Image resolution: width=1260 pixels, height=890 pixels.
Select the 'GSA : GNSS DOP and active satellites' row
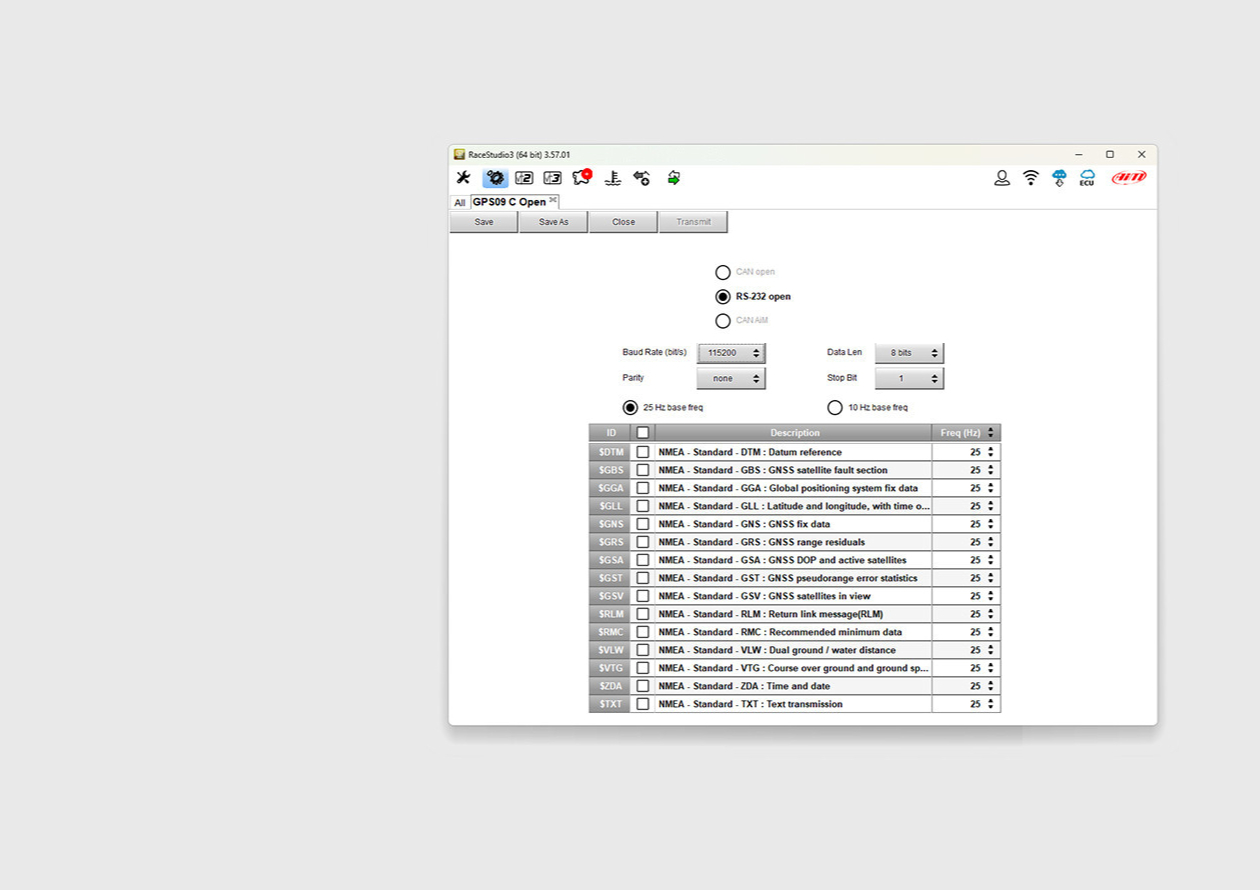coord(795,560)
